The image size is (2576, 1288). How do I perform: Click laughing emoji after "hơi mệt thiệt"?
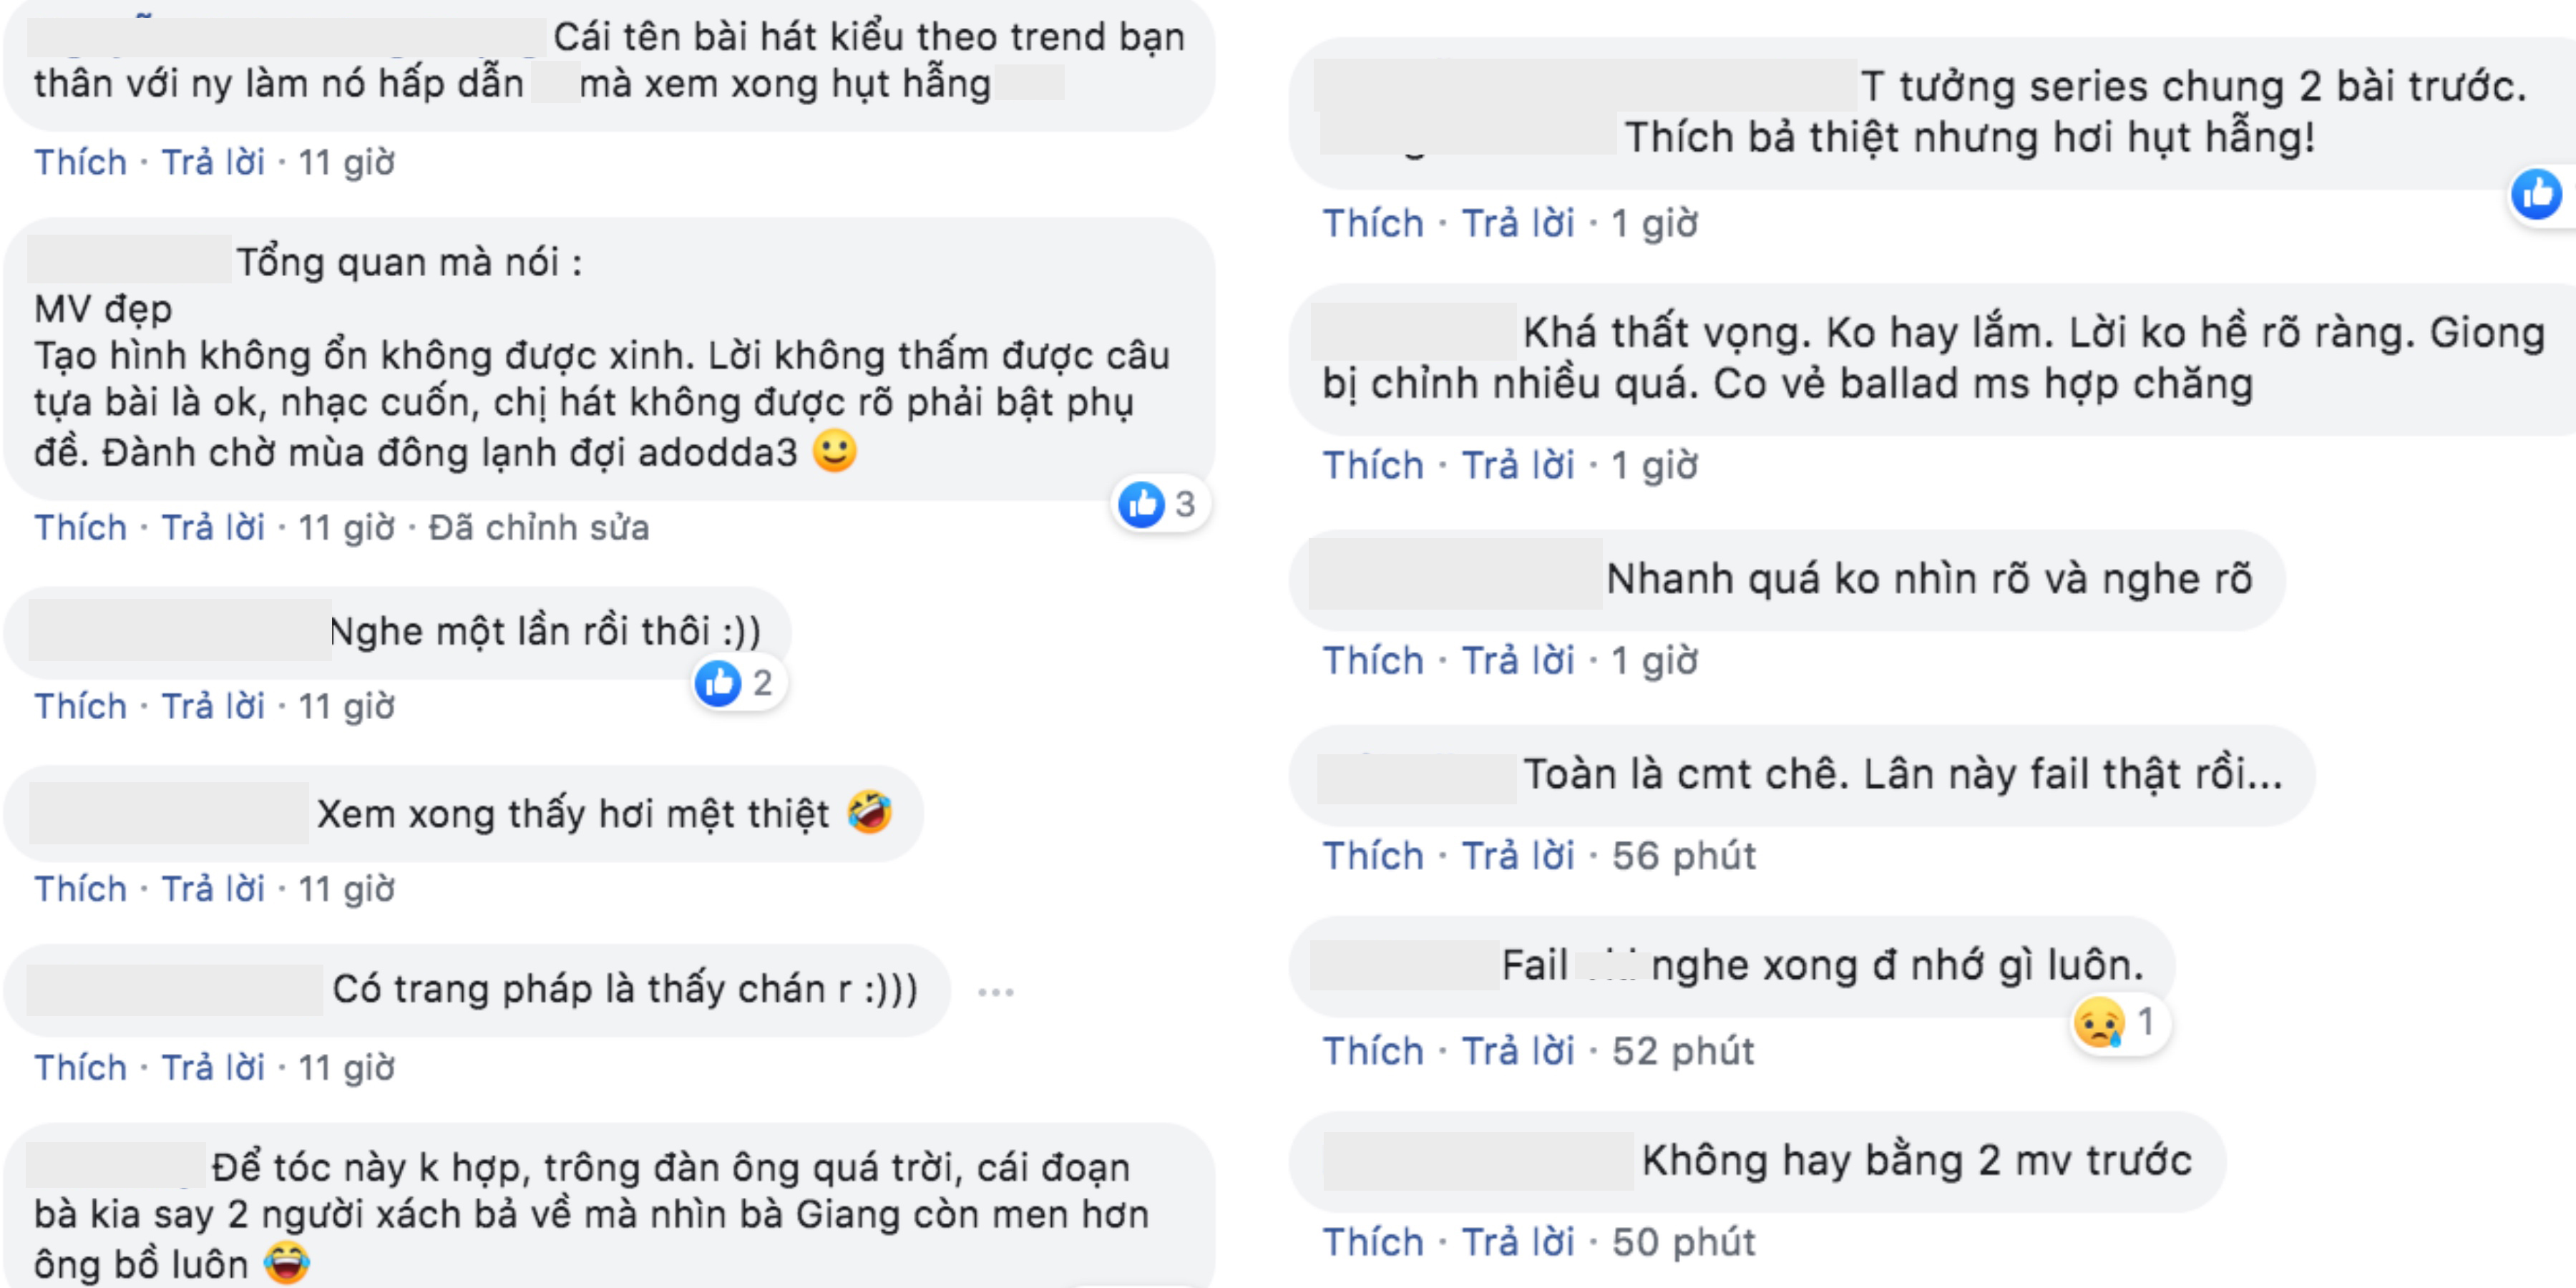(869, 811)
